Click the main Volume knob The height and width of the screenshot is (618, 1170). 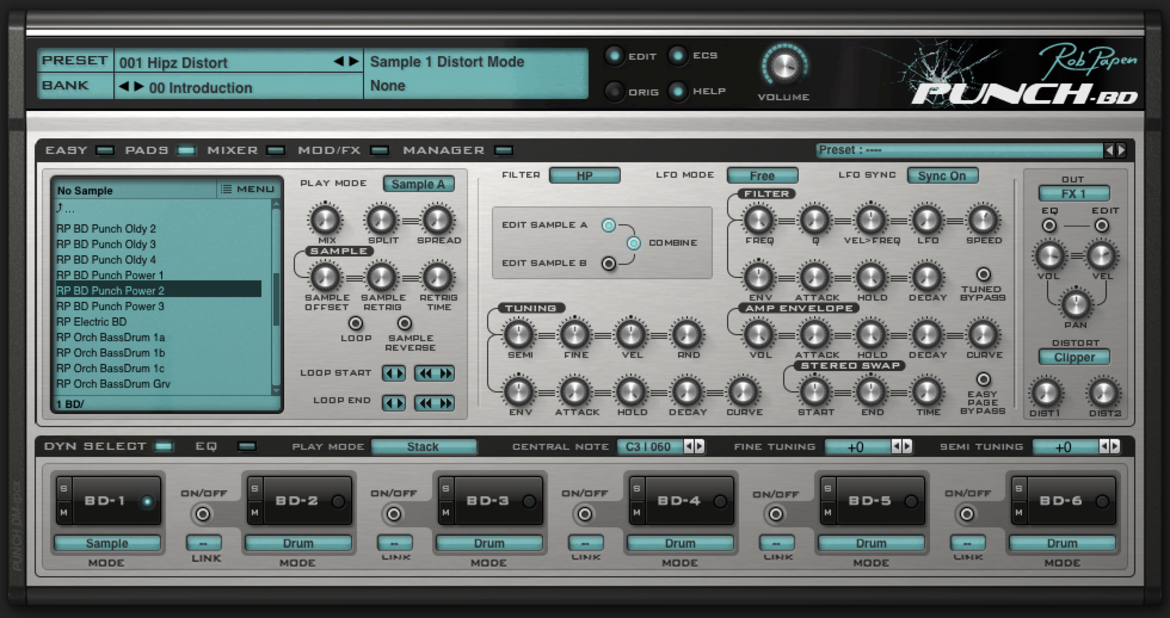coord(783,66)
